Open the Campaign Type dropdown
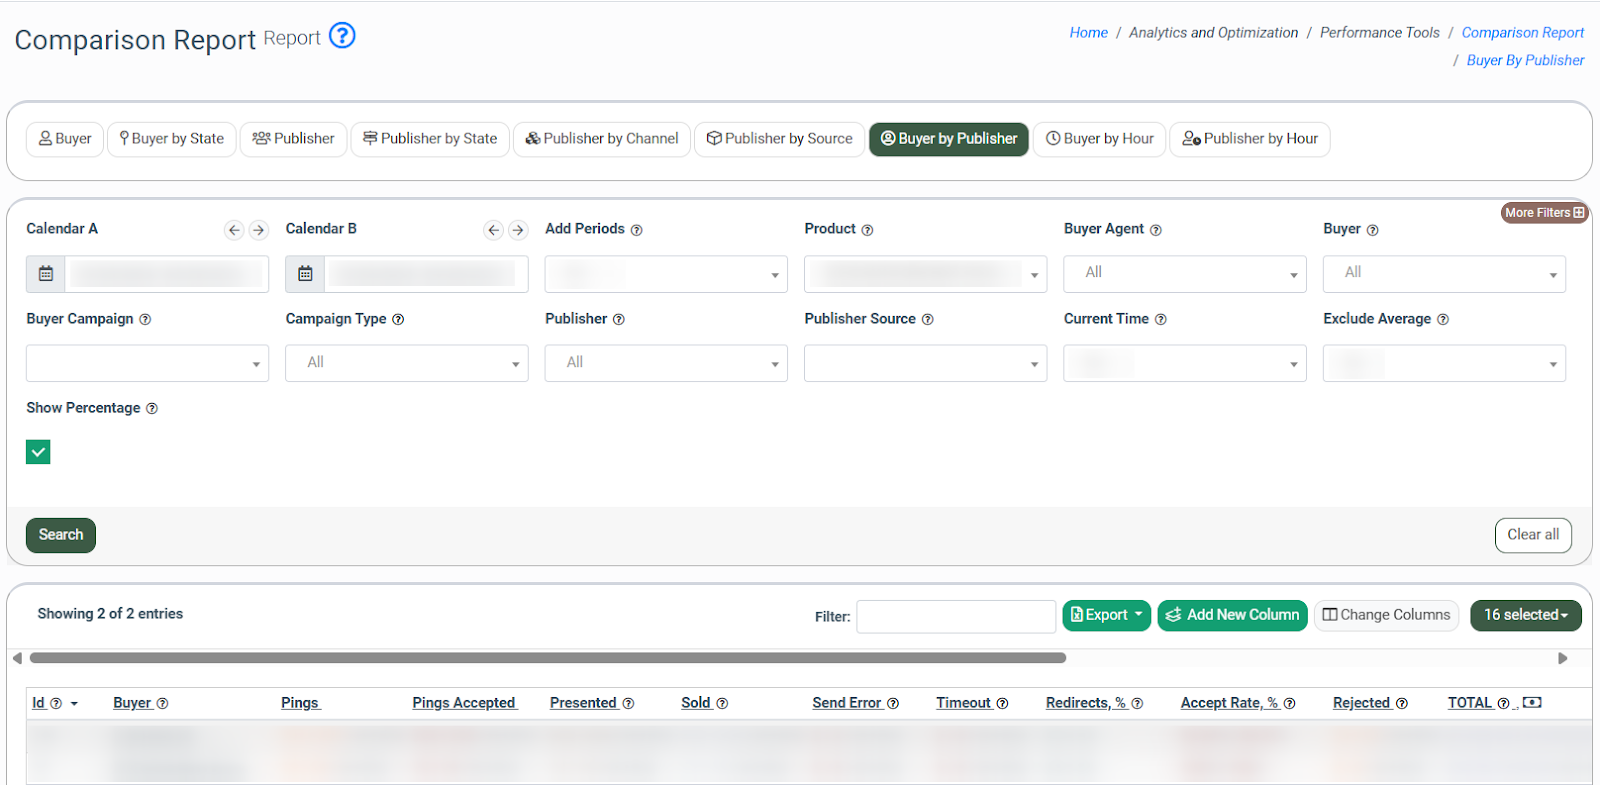Image resolution: width=1600 pixels, height=785 pixels. [x=406, y=363]
